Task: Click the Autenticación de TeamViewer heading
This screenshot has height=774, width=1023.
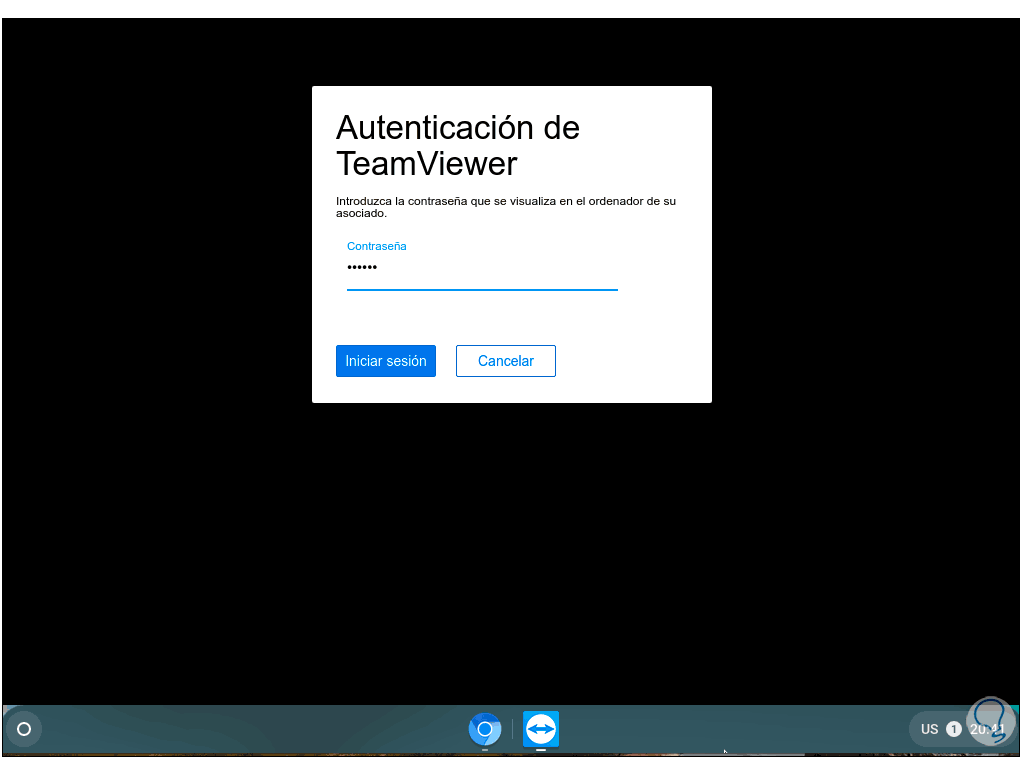Action: (x=458, y=146)
